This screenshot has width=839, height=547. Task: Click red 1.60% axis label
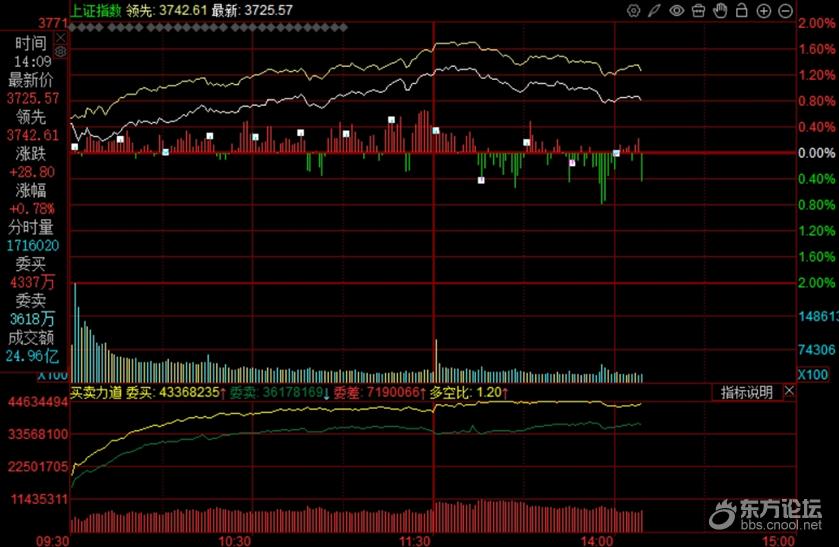click(x=817, y=49)
